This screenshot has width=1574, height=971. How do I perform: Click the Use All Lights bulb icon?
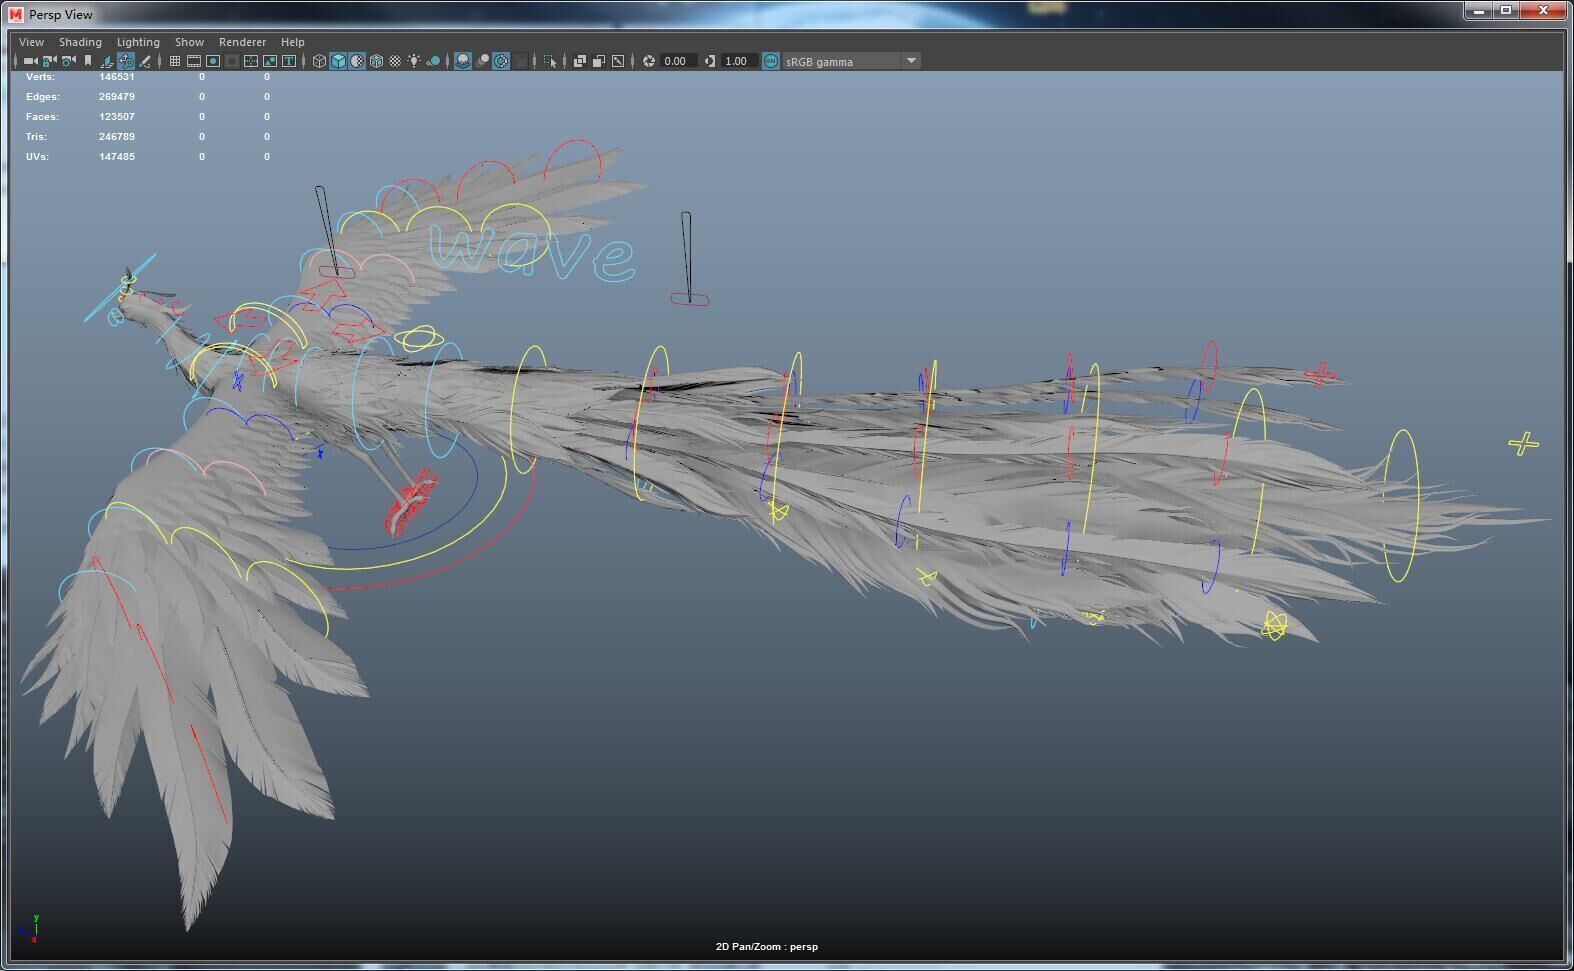pos(414,61)
